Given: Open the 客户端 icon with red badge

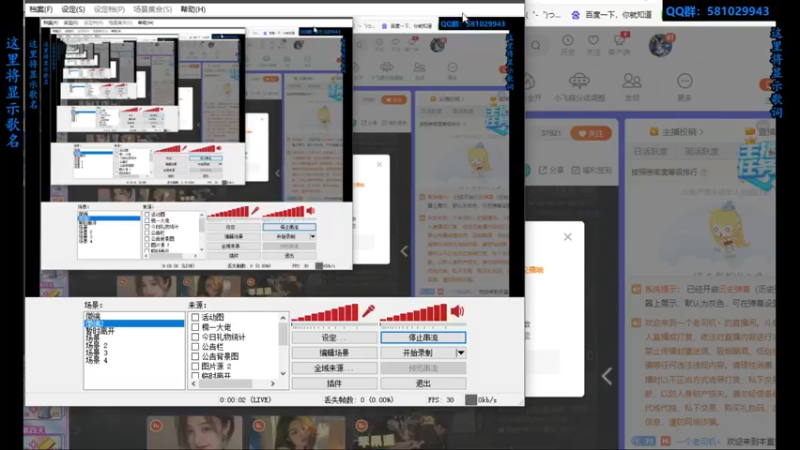Looking at the screenshot, I should pos(619,44).
